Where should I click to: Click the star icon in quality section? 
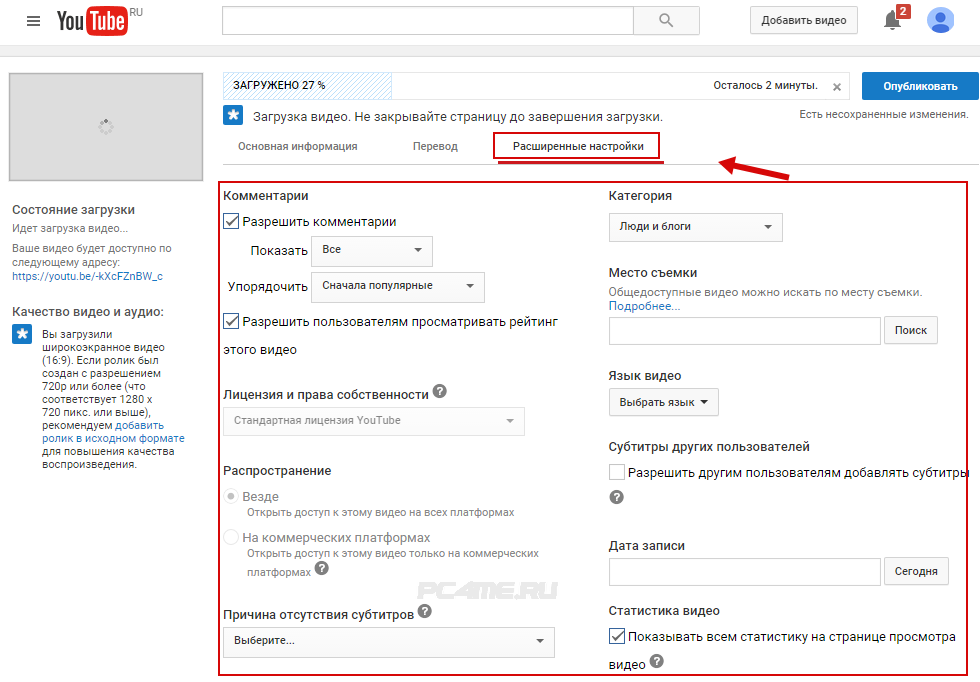(22, 334)
